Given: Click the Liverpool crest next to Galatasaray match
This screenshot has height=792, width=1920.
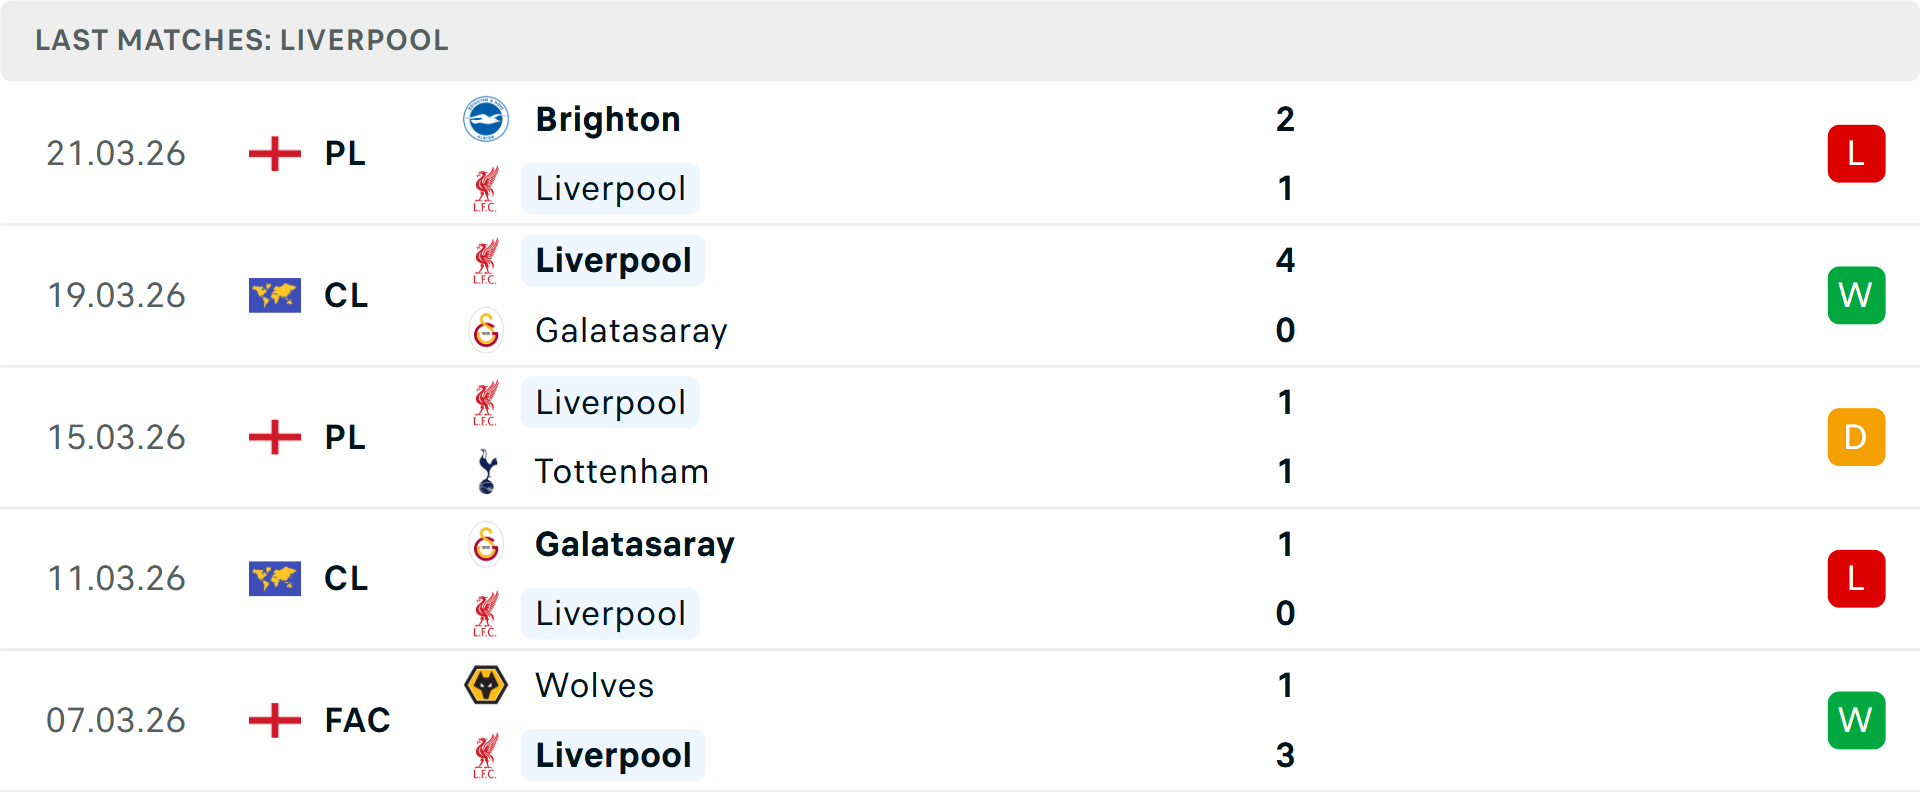Looking at the screenshot, I should [x=486, y=260].
